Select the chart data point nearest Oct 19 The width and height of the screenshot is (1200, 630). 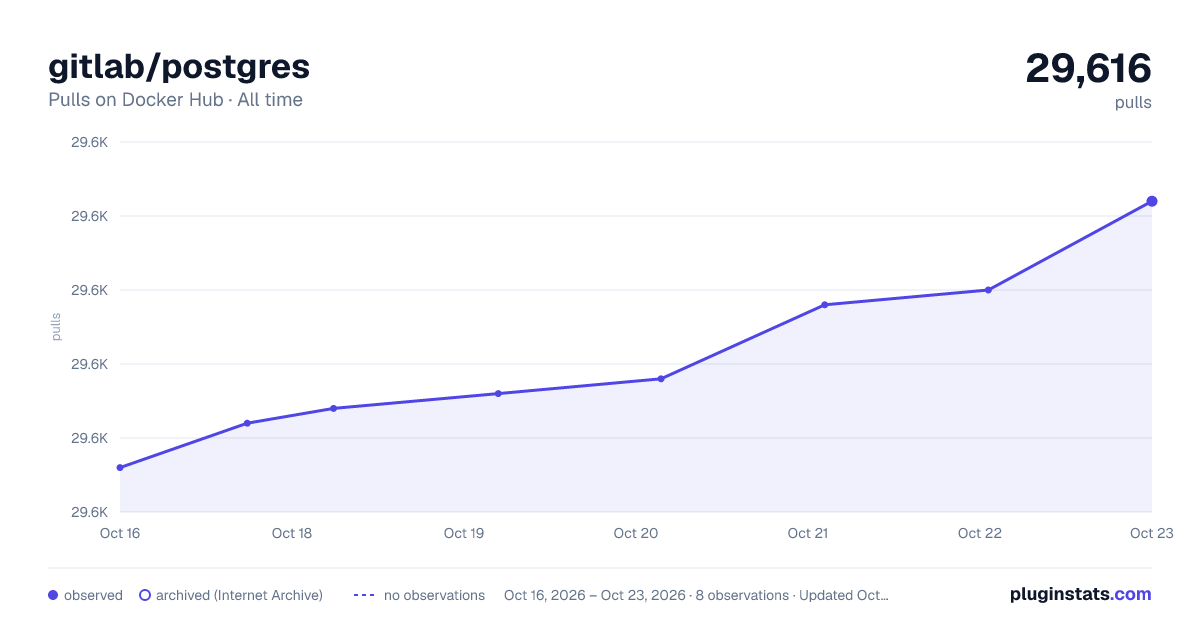[497, 394]
